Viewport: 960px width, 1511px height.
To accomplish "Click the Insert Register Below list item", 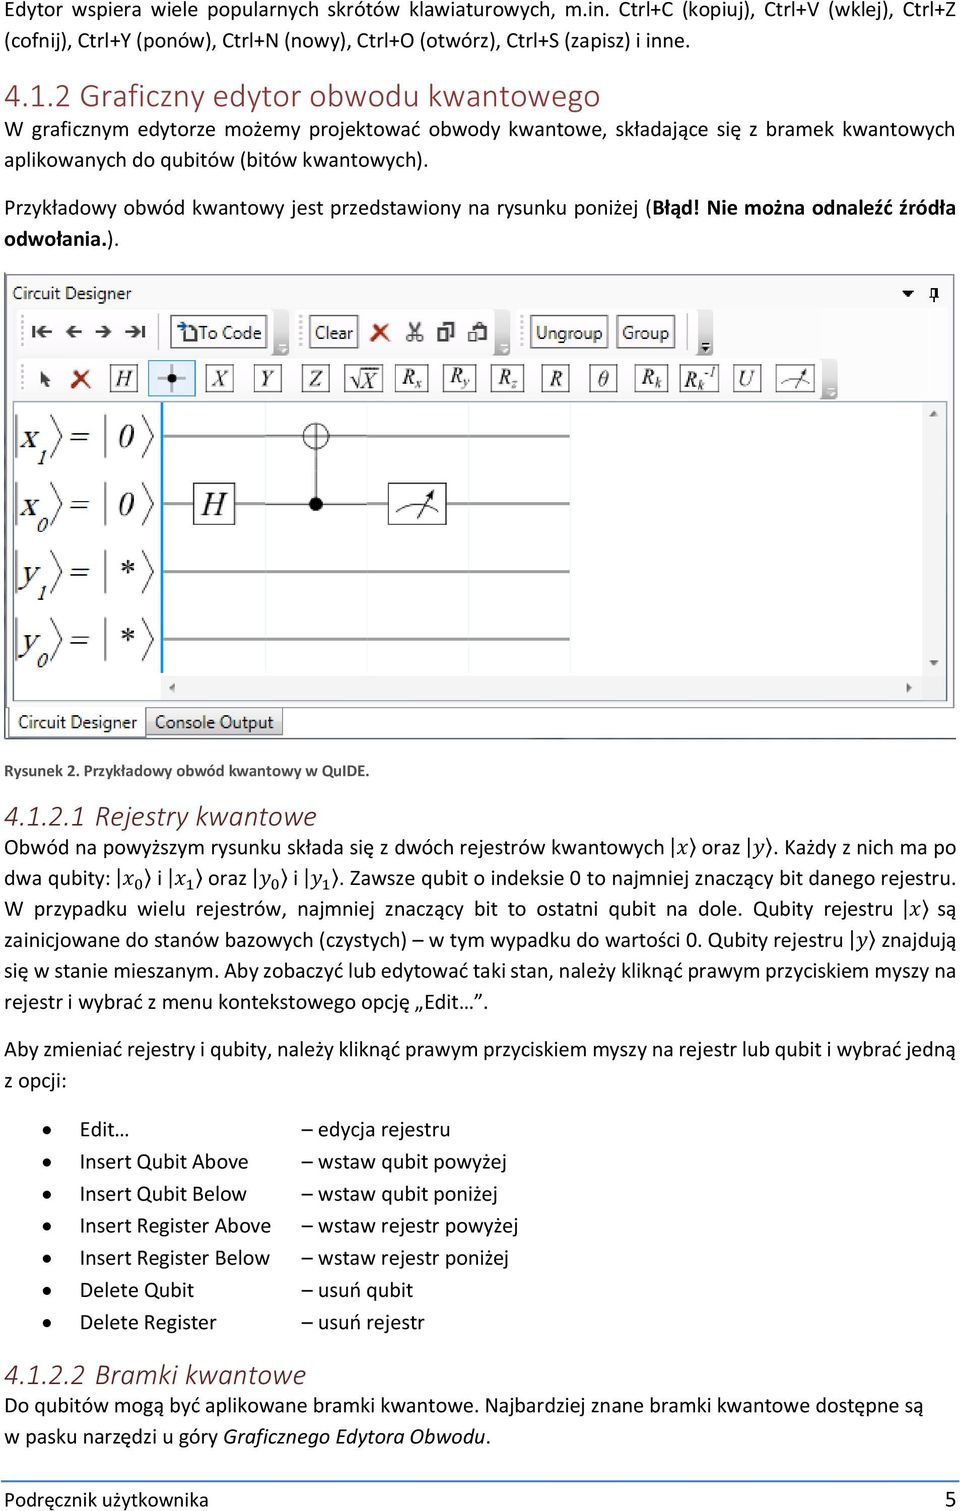I will tap(175, 1258).
